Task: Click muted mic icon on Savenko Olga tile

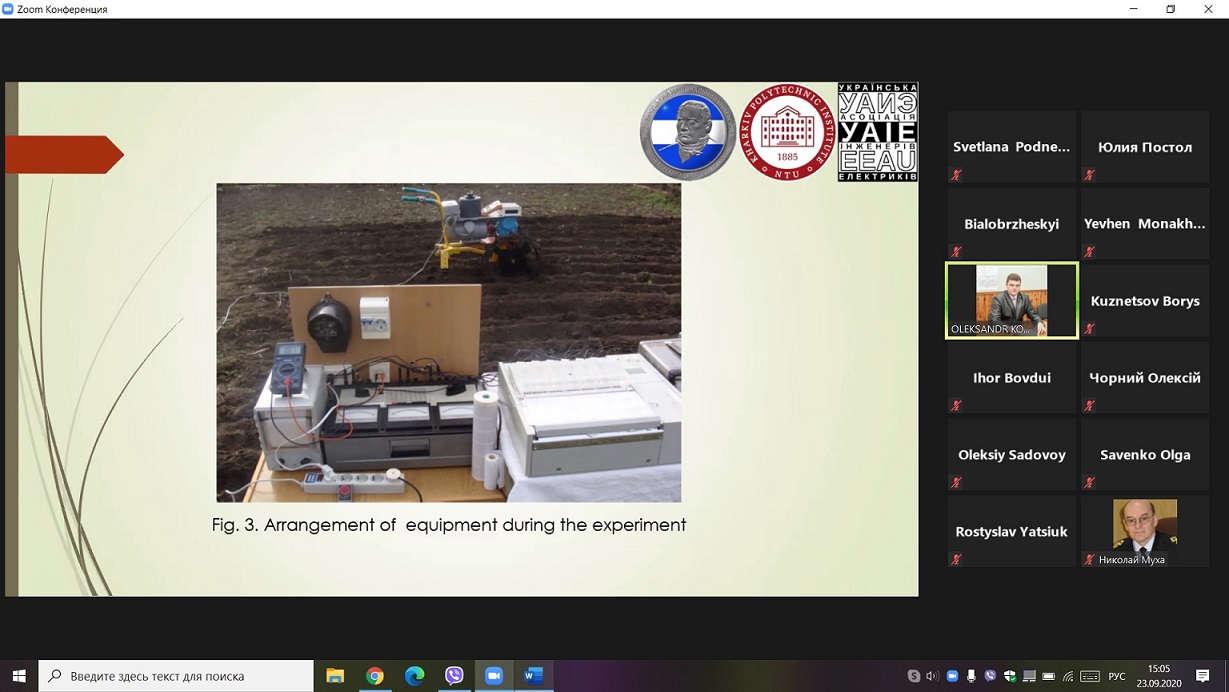Action: point(1090,483)
